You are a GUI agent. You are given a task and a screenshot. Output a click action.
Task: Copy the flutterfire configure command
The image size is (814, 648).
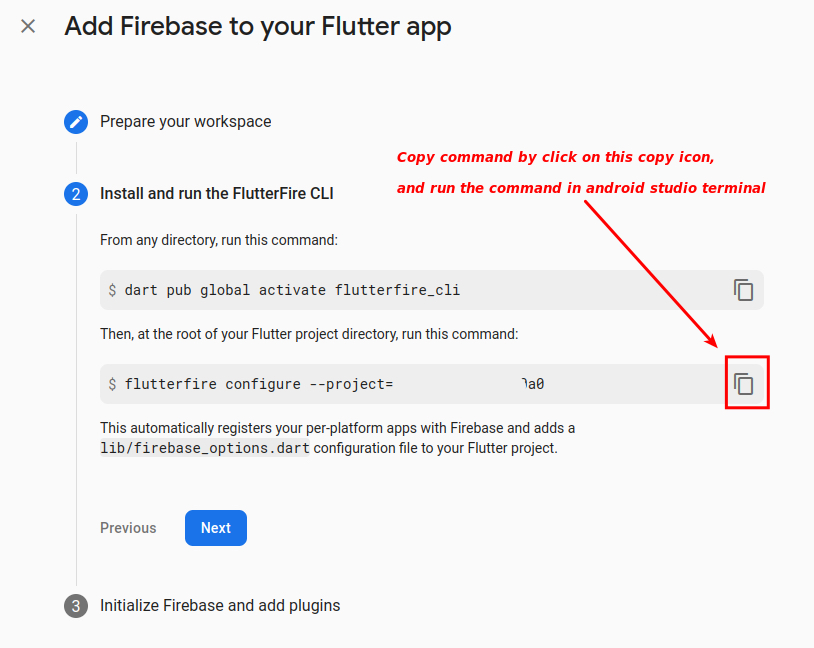[x=743, y=384]
